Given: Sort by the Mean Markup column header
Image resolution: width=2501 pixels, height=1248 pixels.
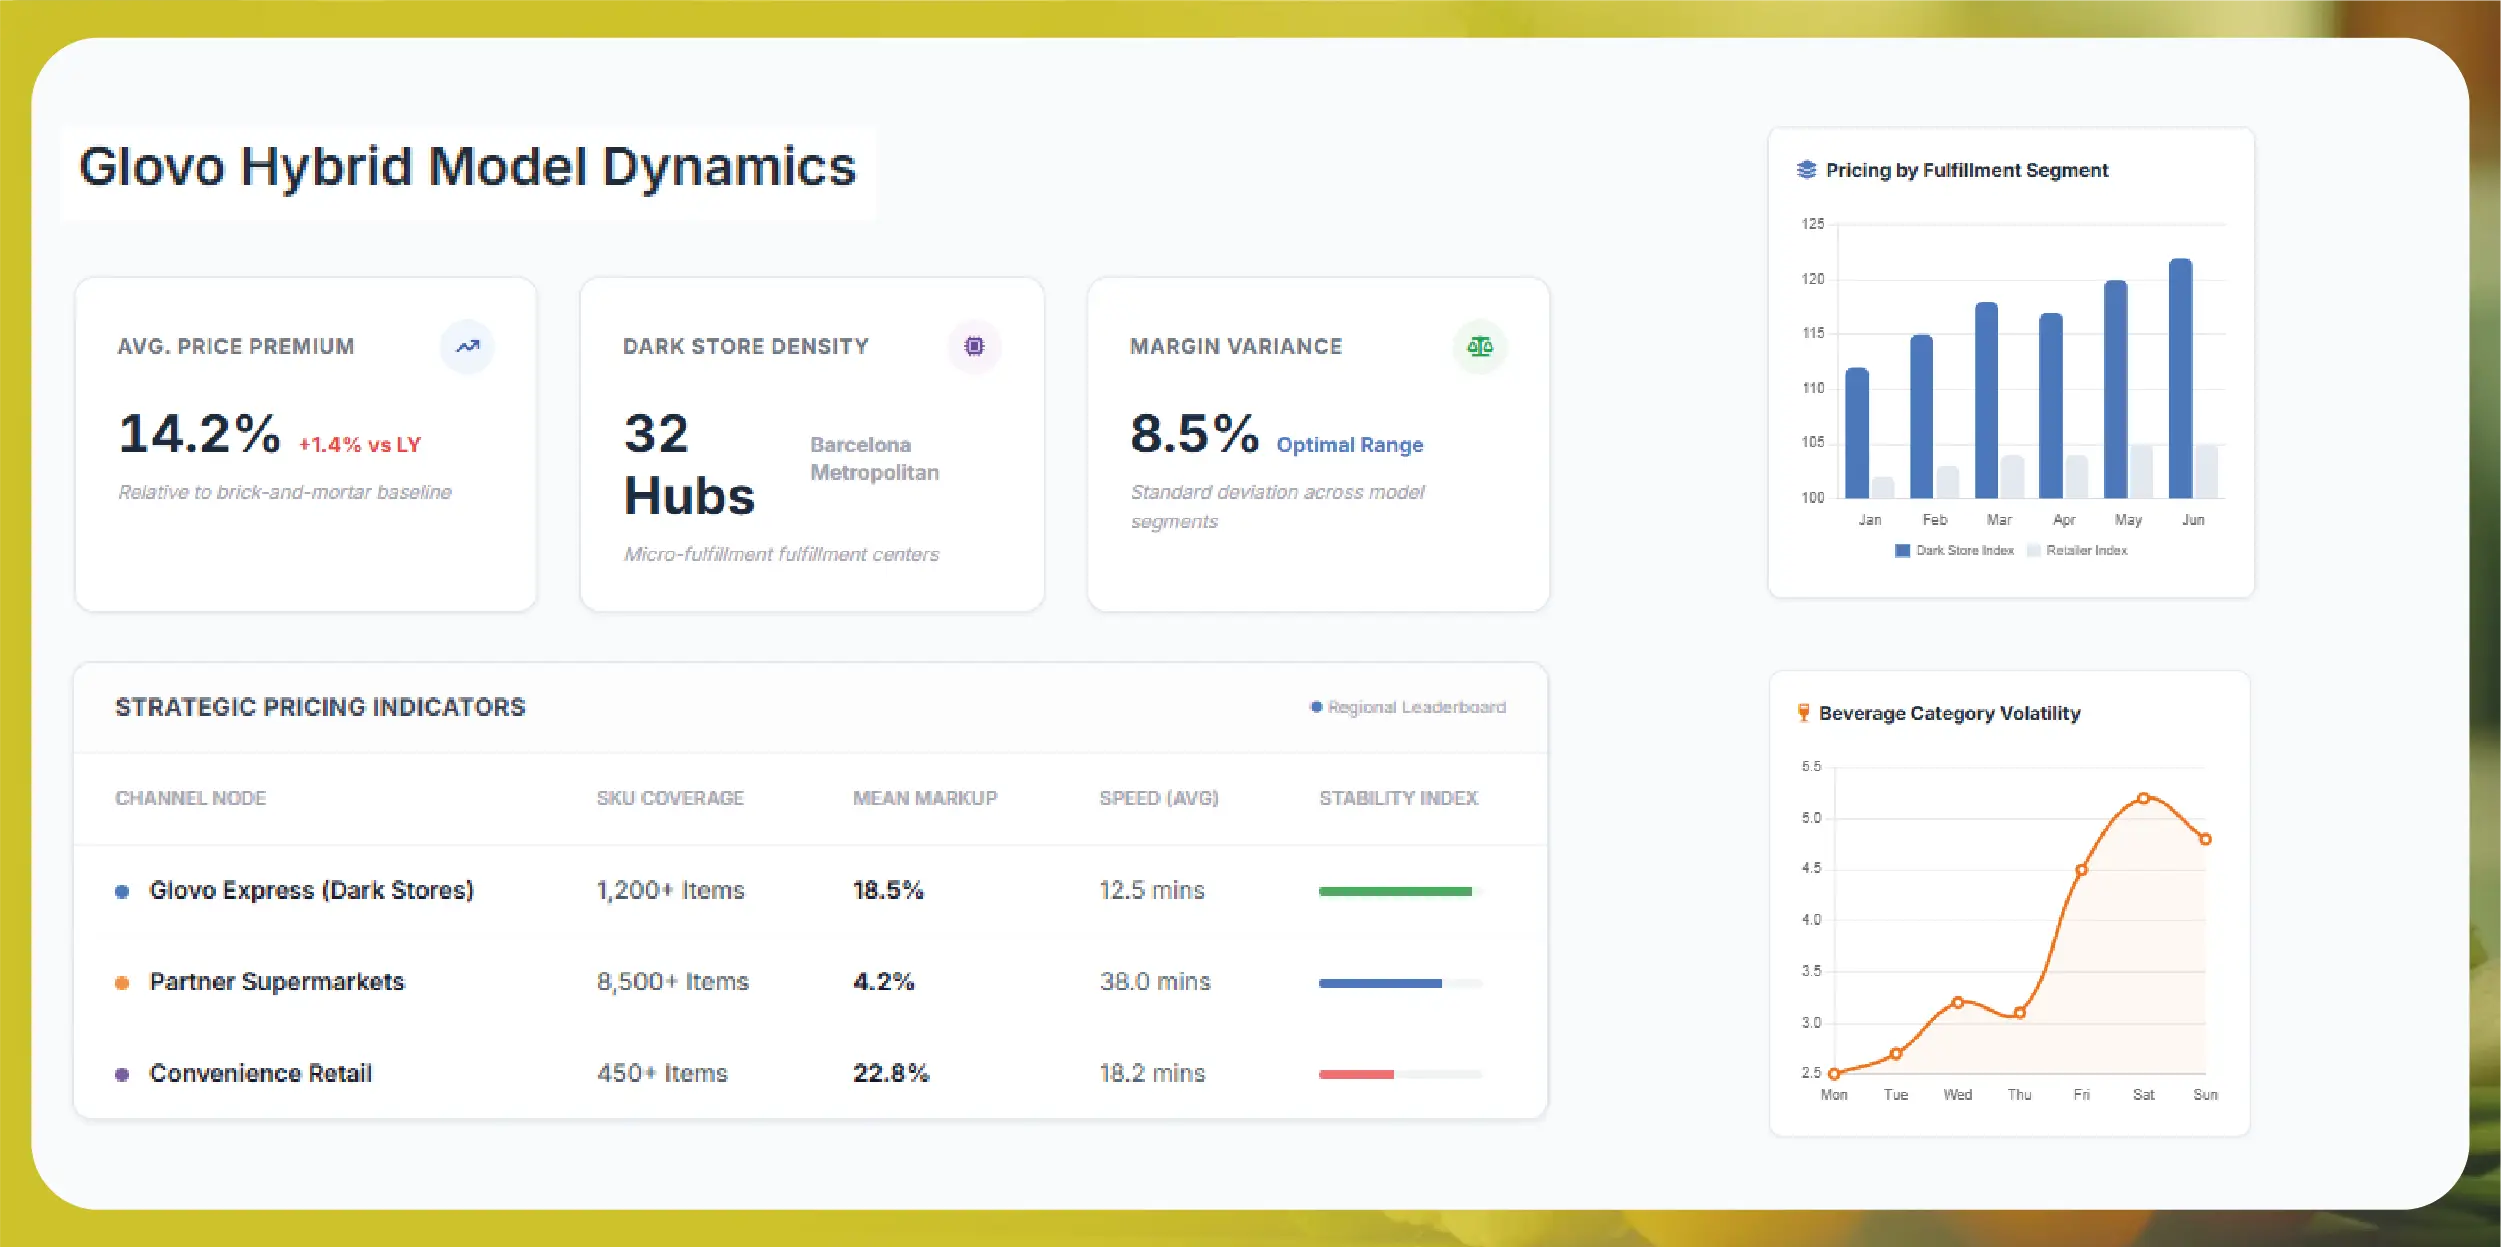Looking at the screenshot, I should point(924,799).
